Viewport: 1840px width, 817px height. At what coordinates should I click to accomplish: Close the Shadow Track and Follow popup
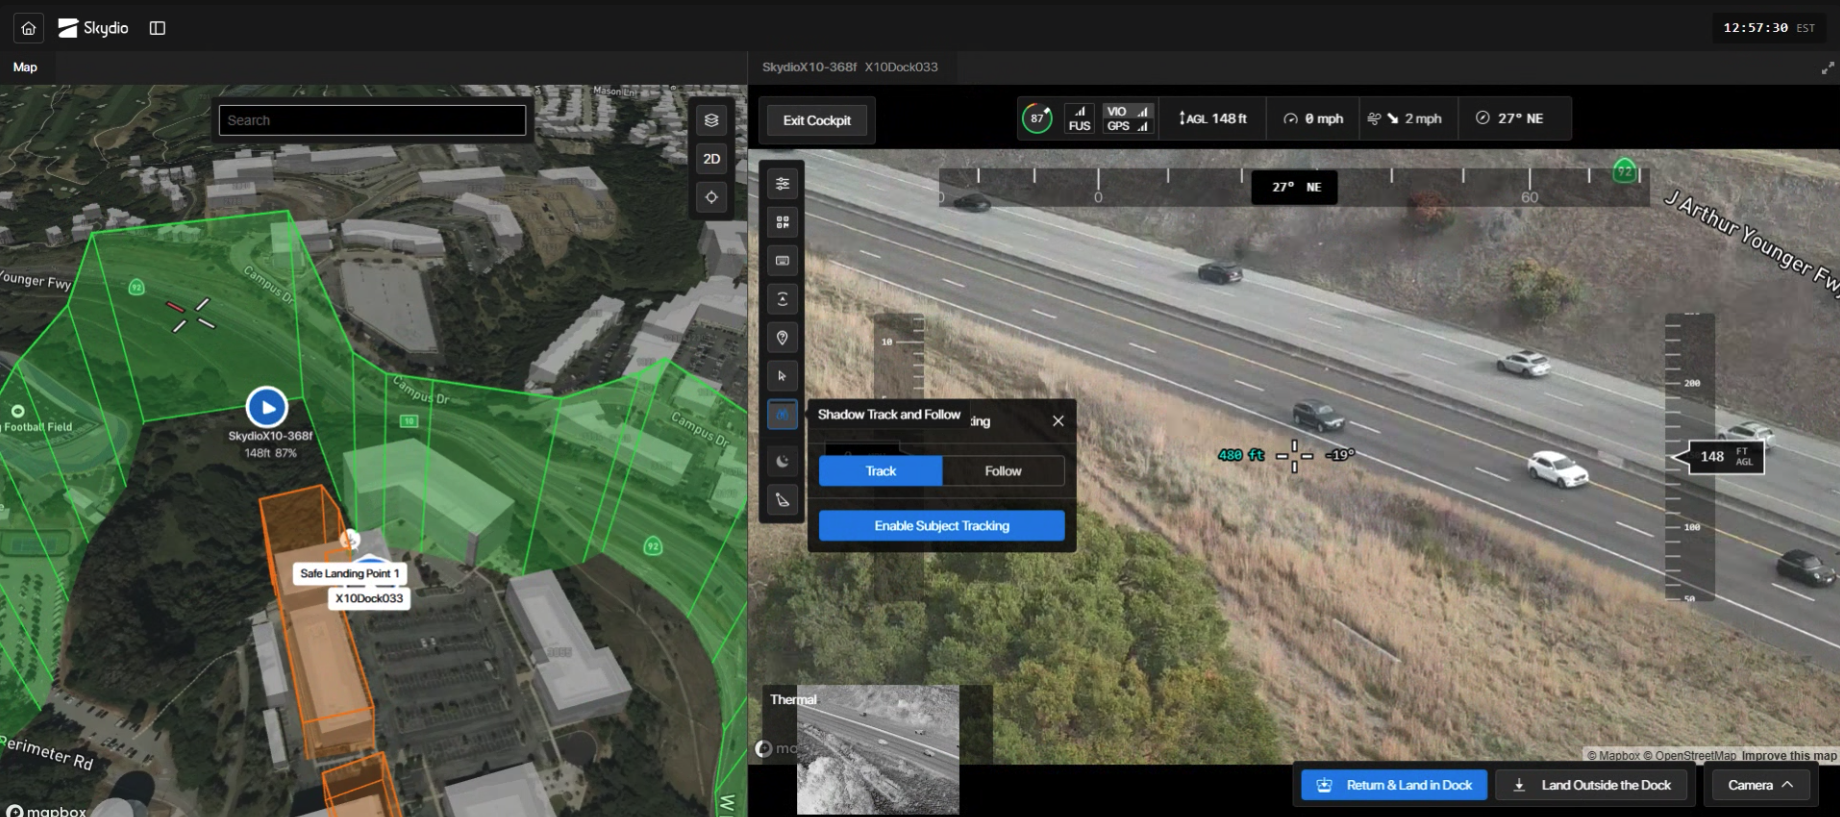point(1058,421)
